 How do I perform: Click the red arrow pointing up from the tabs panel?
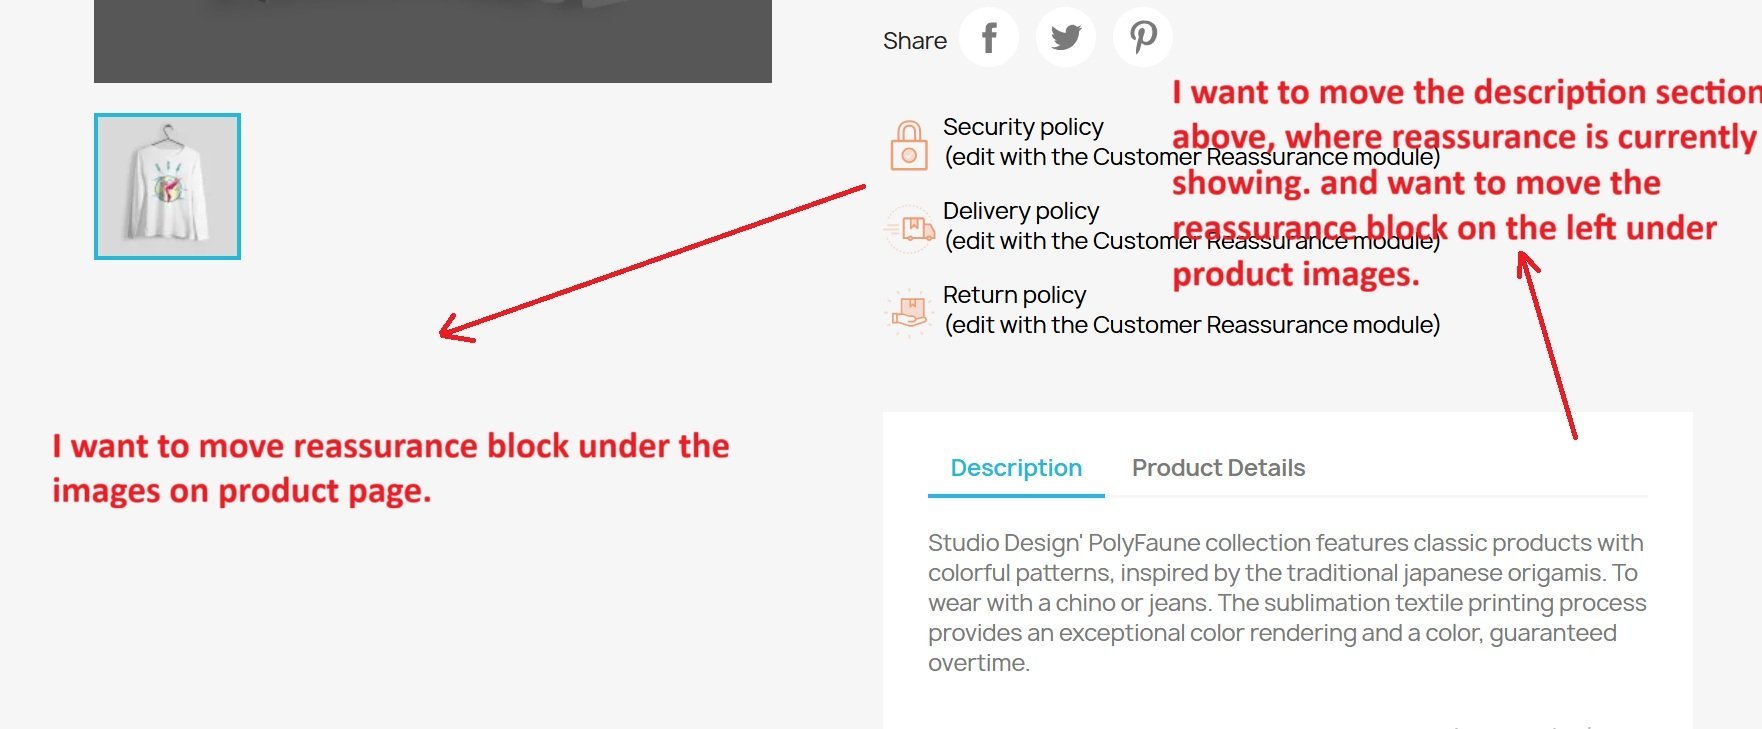(1546, 345)
